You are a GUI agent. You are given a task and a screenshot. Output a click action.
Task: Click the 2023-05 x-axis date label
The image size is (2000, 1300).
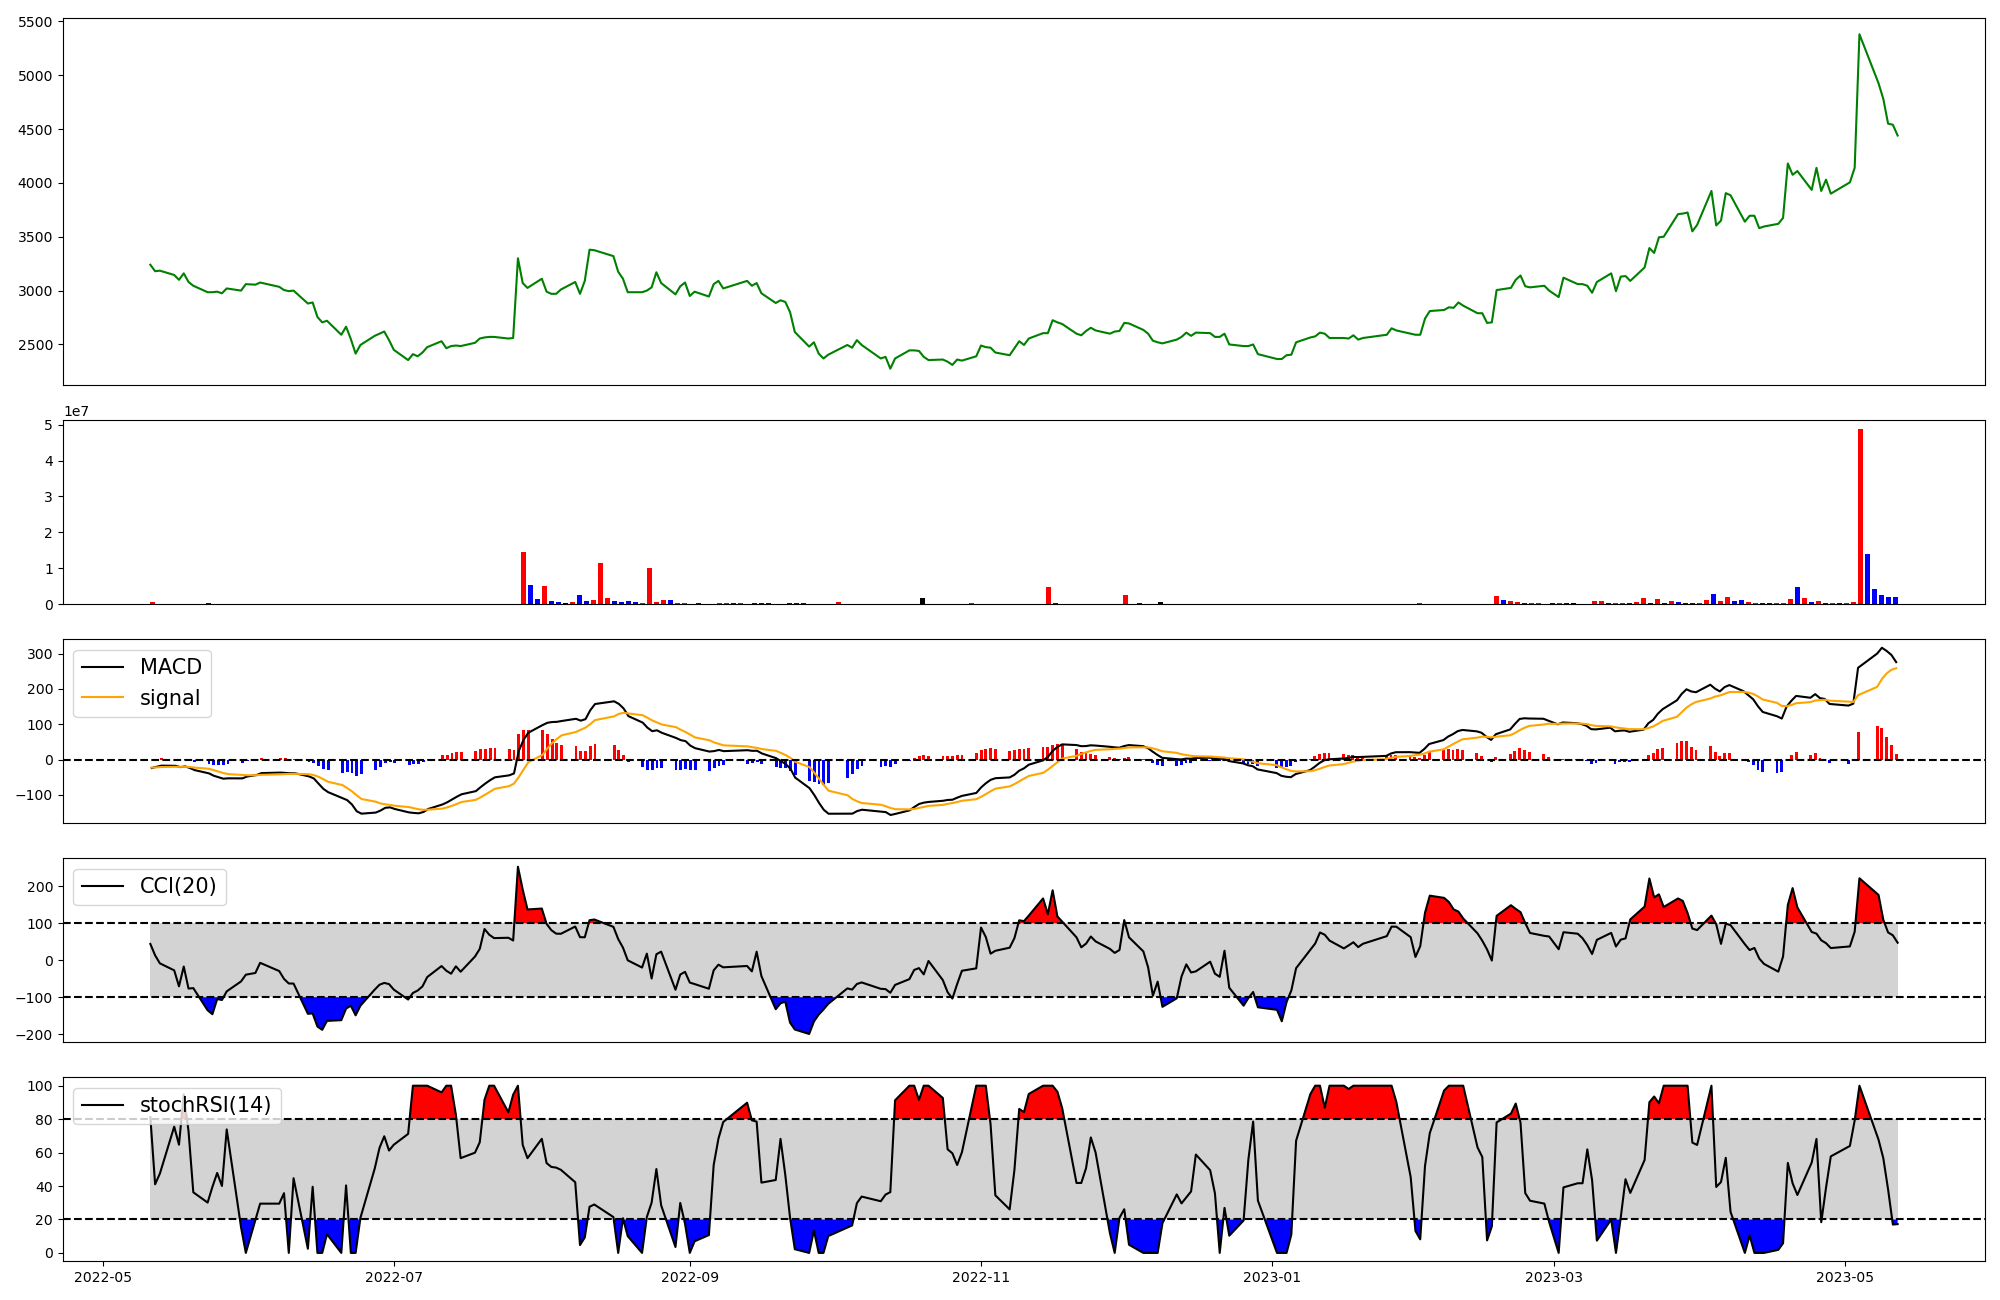(x=1845, y=1277)
